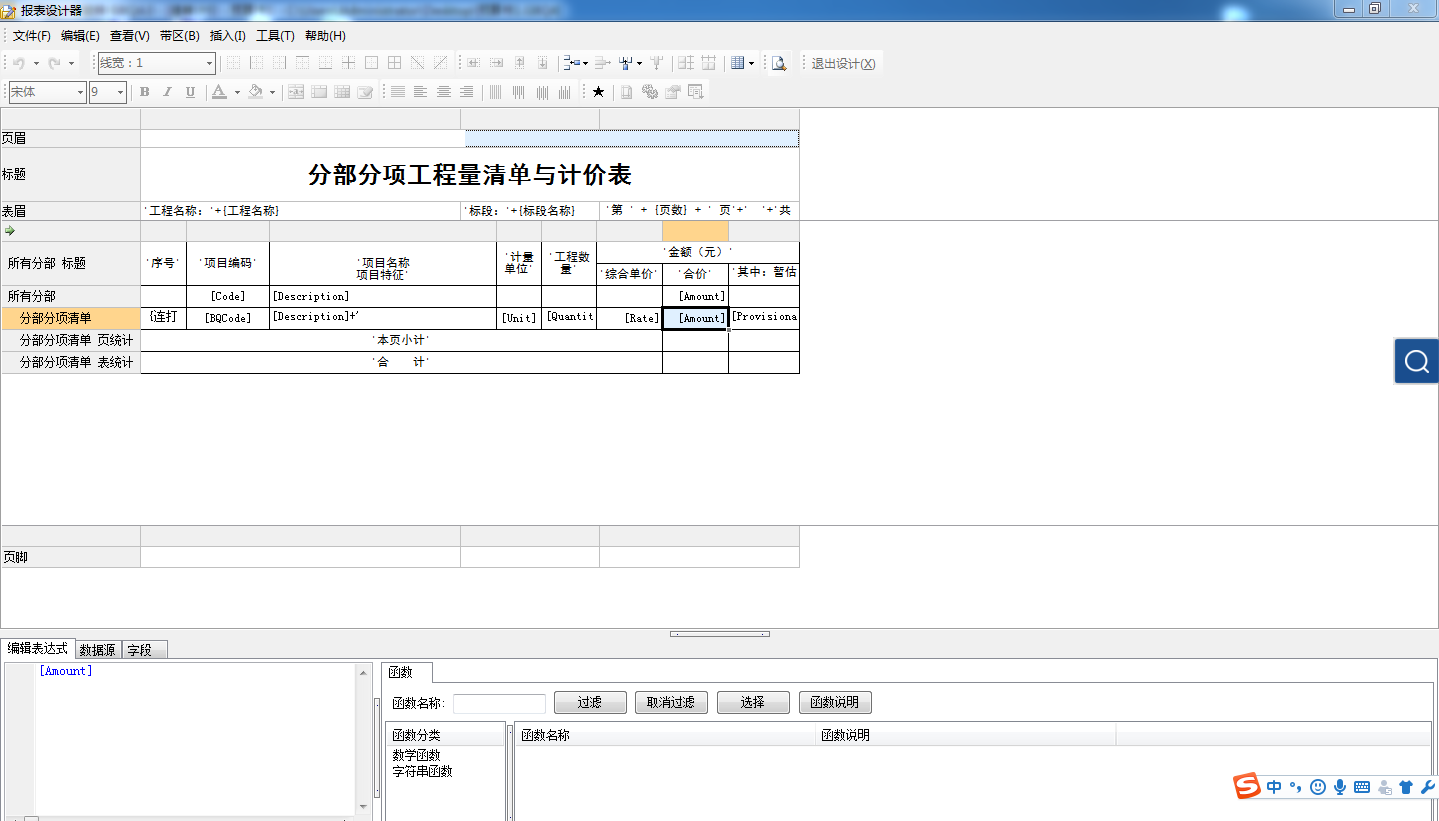1439x821 pixels.
Task: Click the 过滤 button
Action: pyautogui.click(x=590, y=702)
